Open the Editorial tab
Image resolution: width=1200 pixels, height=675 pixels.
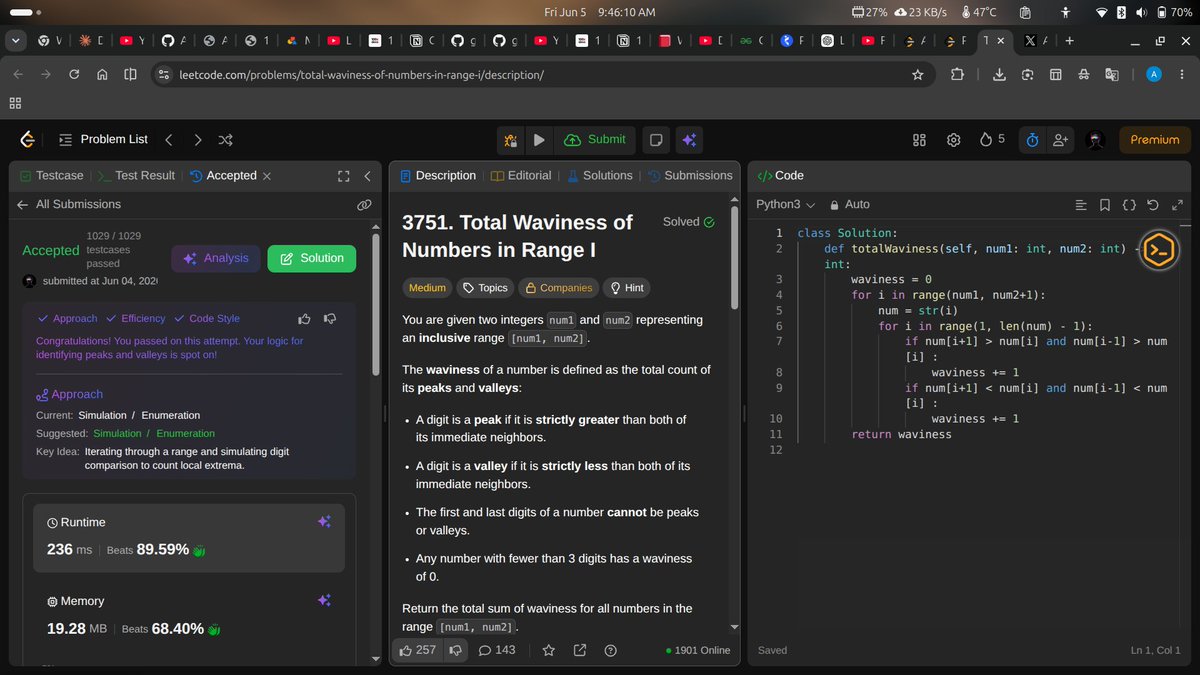click(521, 175)
